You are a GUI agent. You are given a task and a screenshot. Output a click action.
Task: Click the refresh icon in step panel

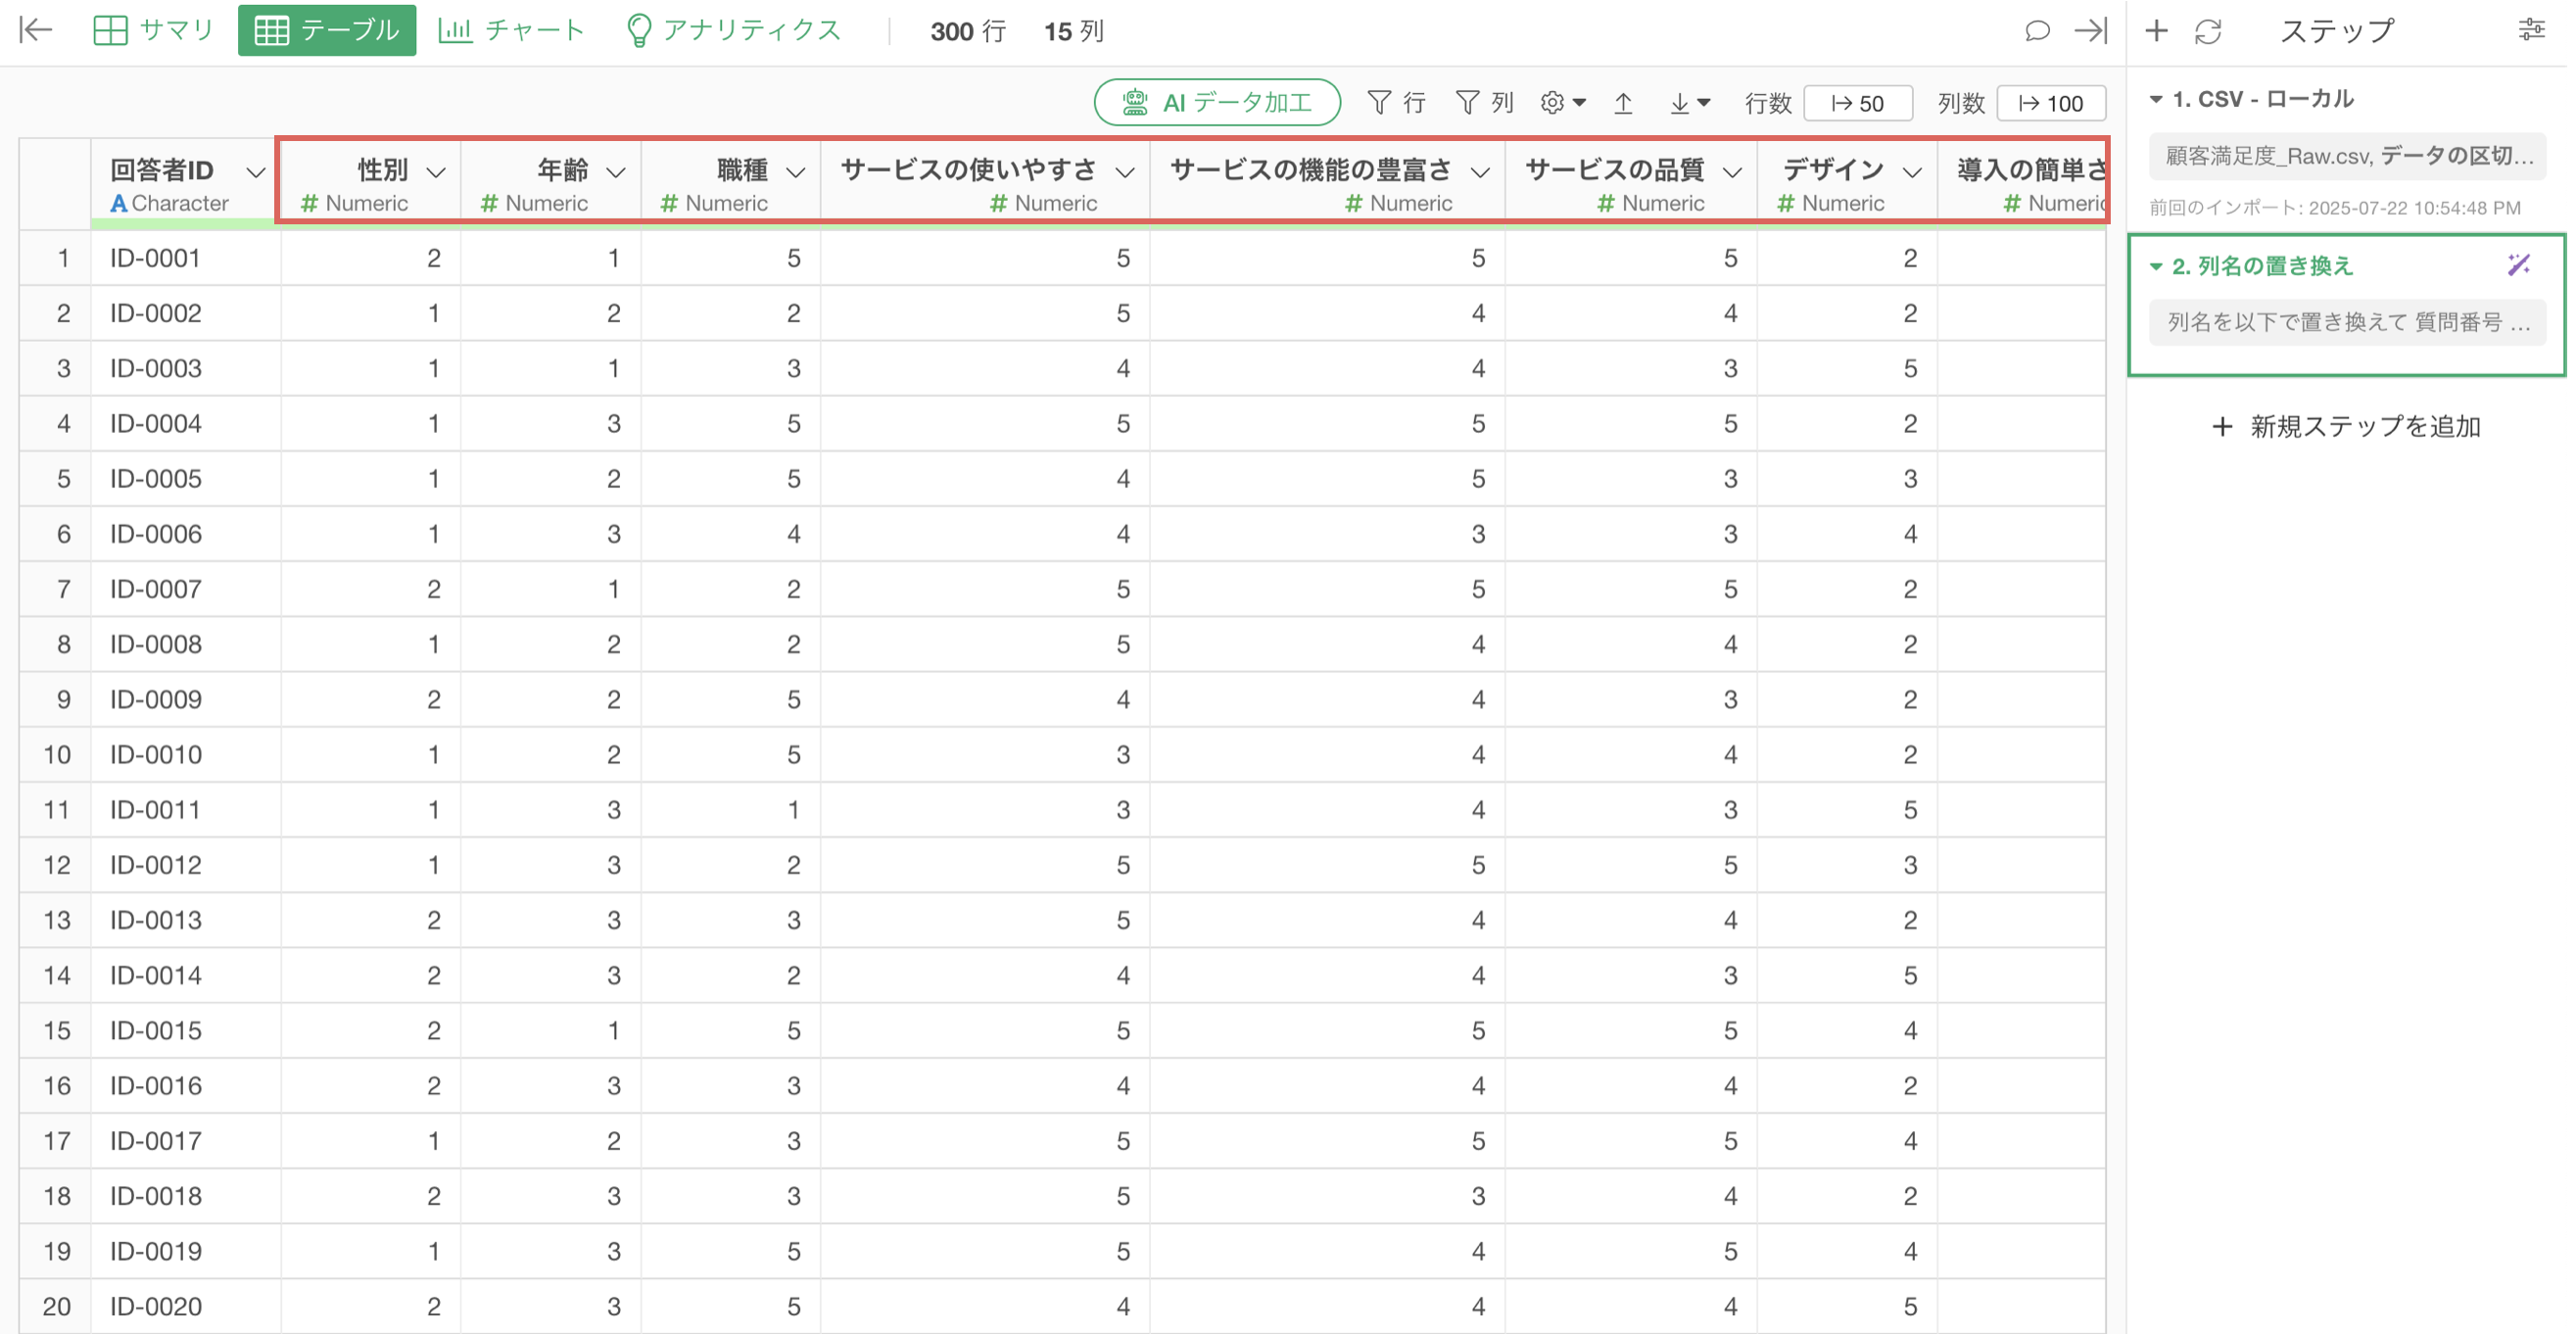click(2208, 31)
